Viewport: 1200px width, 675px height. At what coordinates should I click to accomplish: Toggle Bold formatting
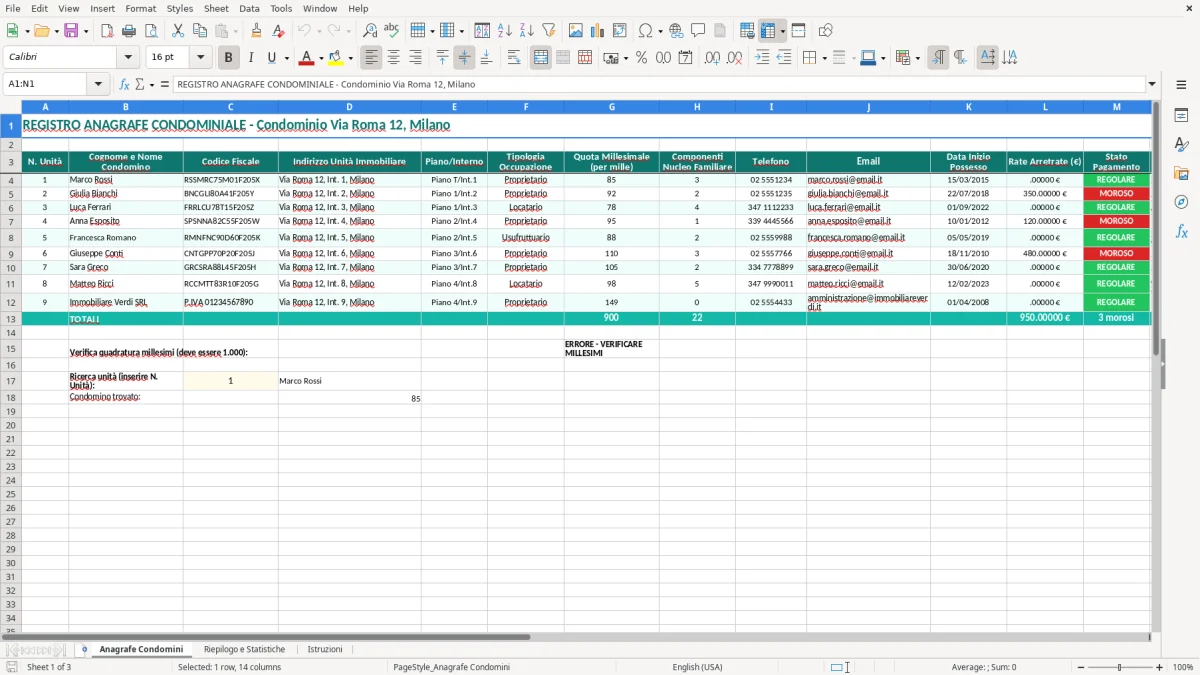tap(229, 58)
